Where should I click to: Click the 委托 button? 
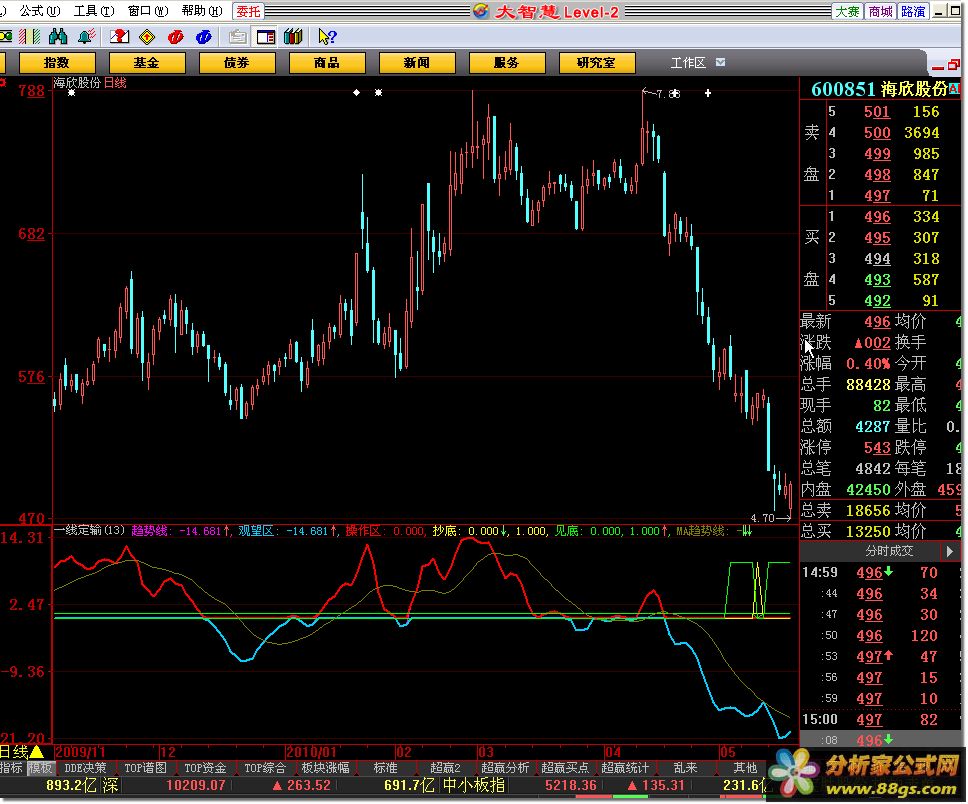click(248, 11)
